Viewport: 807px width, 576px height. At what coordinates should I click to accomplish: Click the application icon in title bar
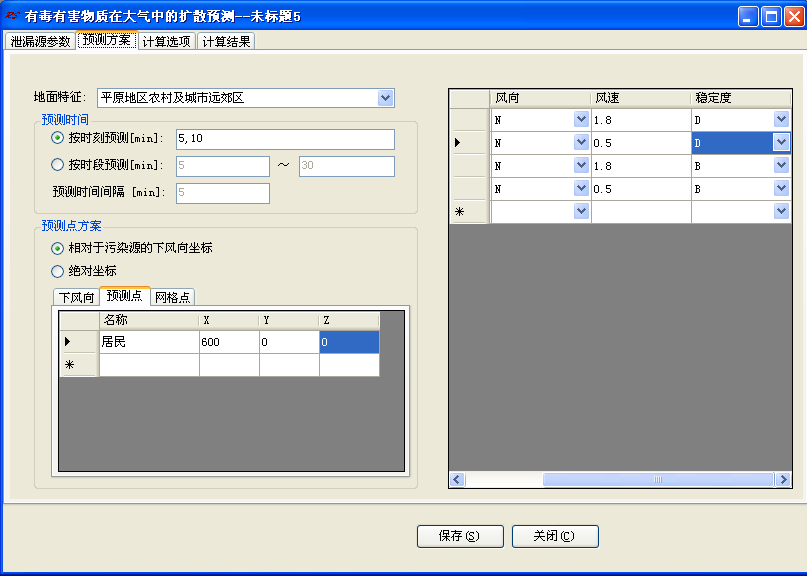coord(11,16)
